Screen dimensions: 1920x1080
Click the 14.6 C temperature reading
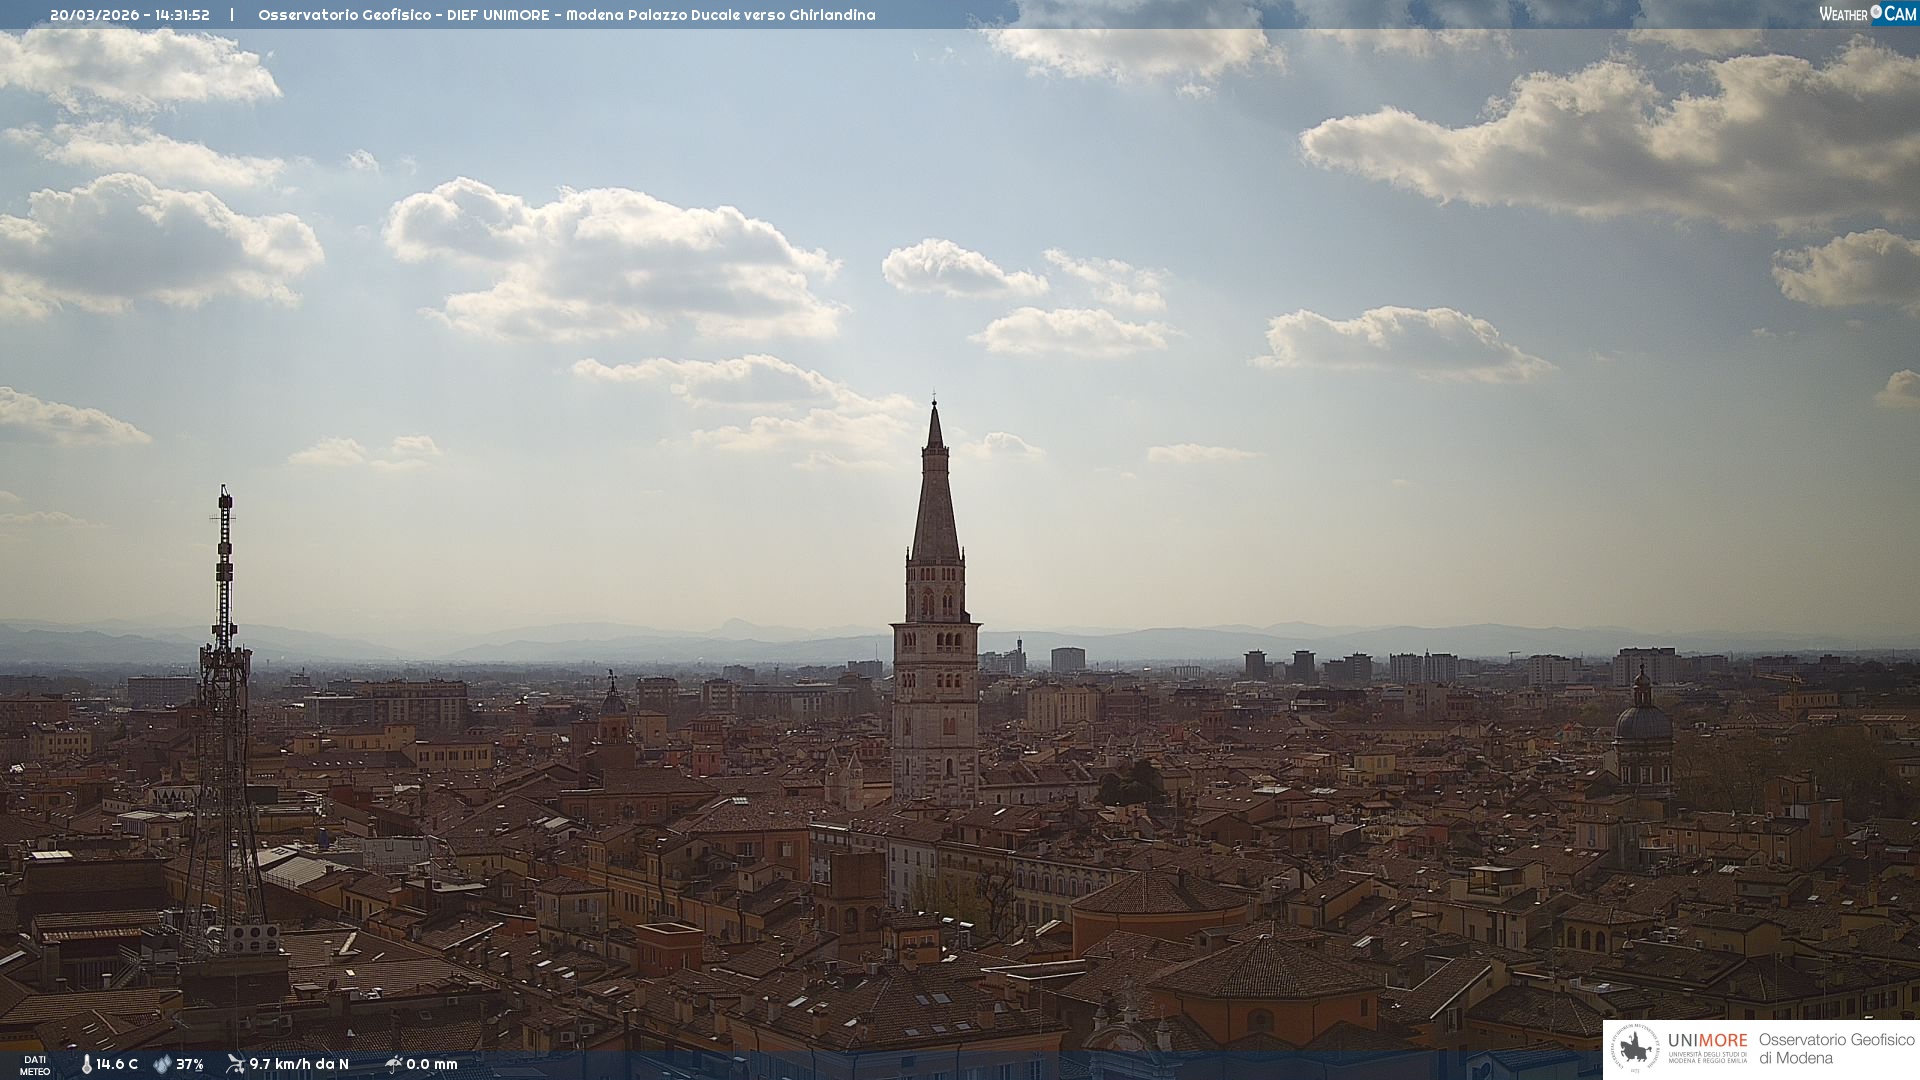pyautogui.click(x=117, y=1064)
